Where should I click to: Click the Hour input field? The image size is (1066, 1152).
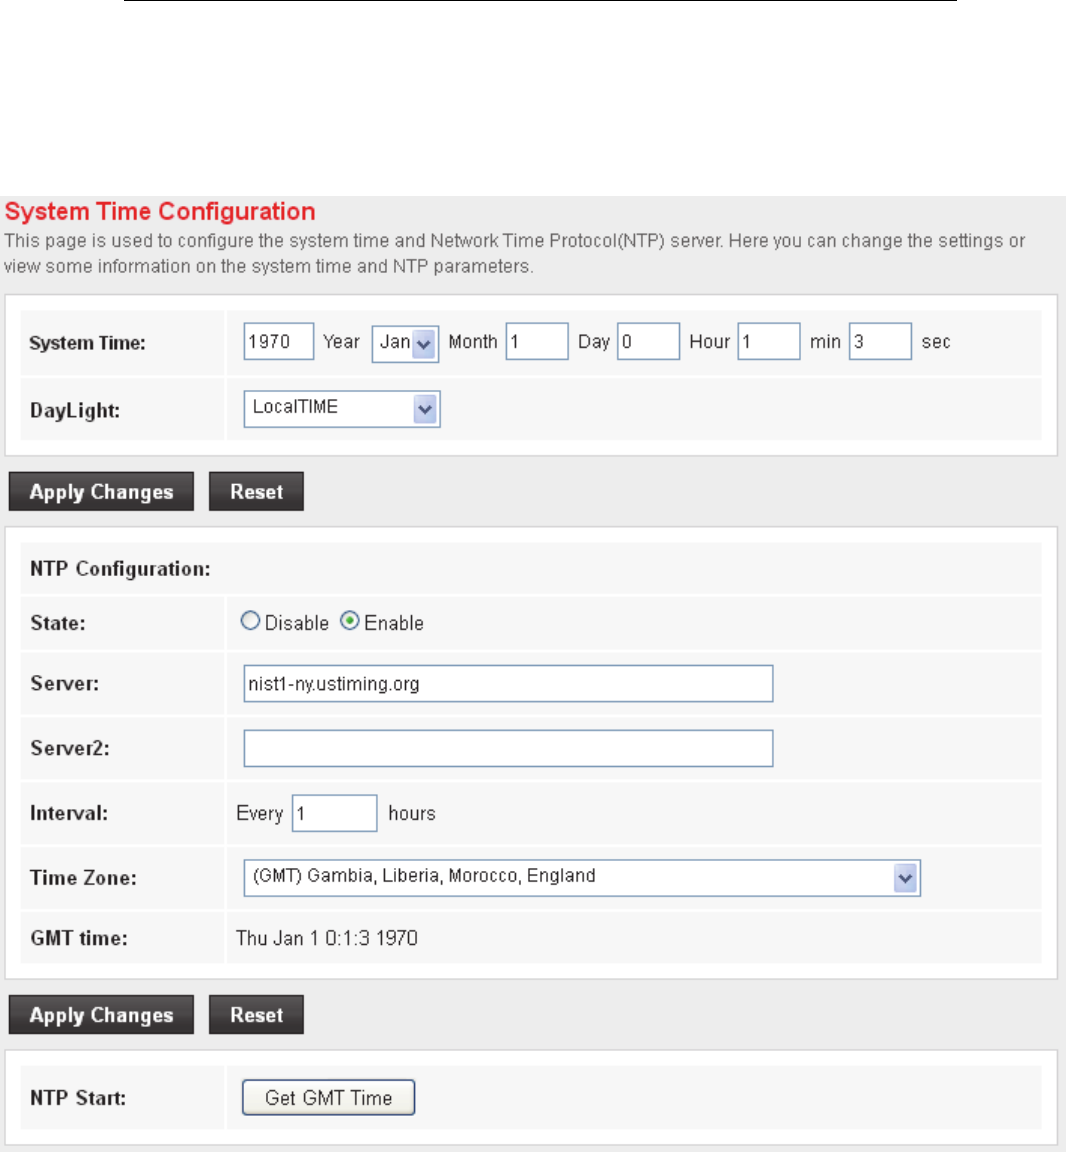click(648, 341)
